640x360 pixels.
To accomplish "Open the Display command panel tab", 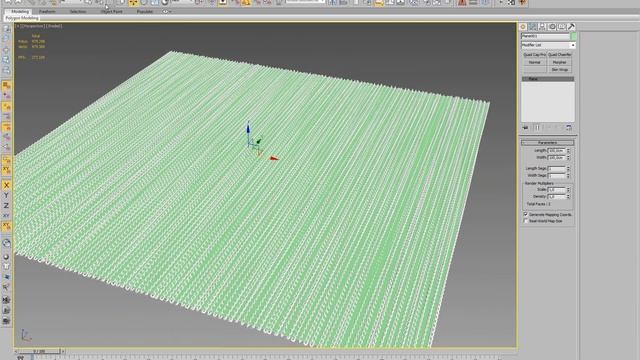I will tap(562, 27).
